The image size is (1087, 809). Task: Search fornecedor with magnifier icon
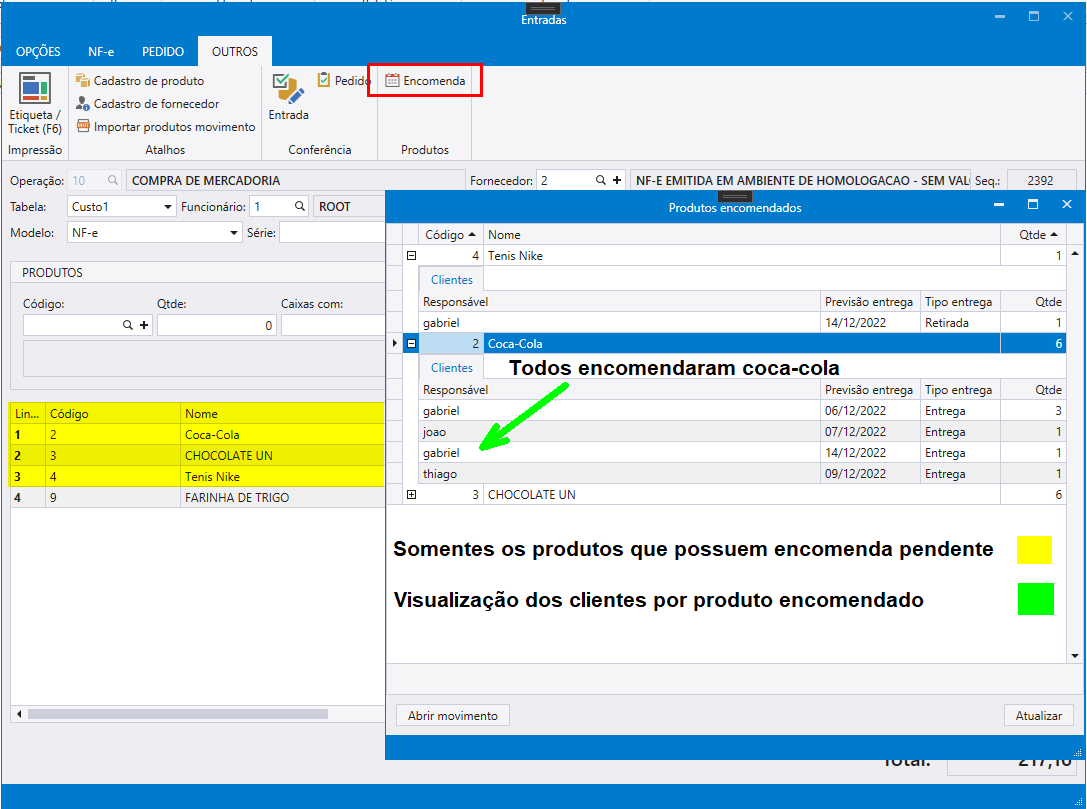point(600,180)
